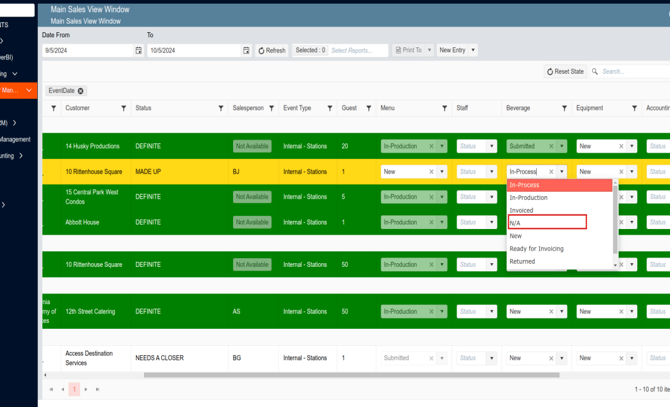Click the Search input field
The width and height of the screenshot is (670, 407).
point(630,72)
